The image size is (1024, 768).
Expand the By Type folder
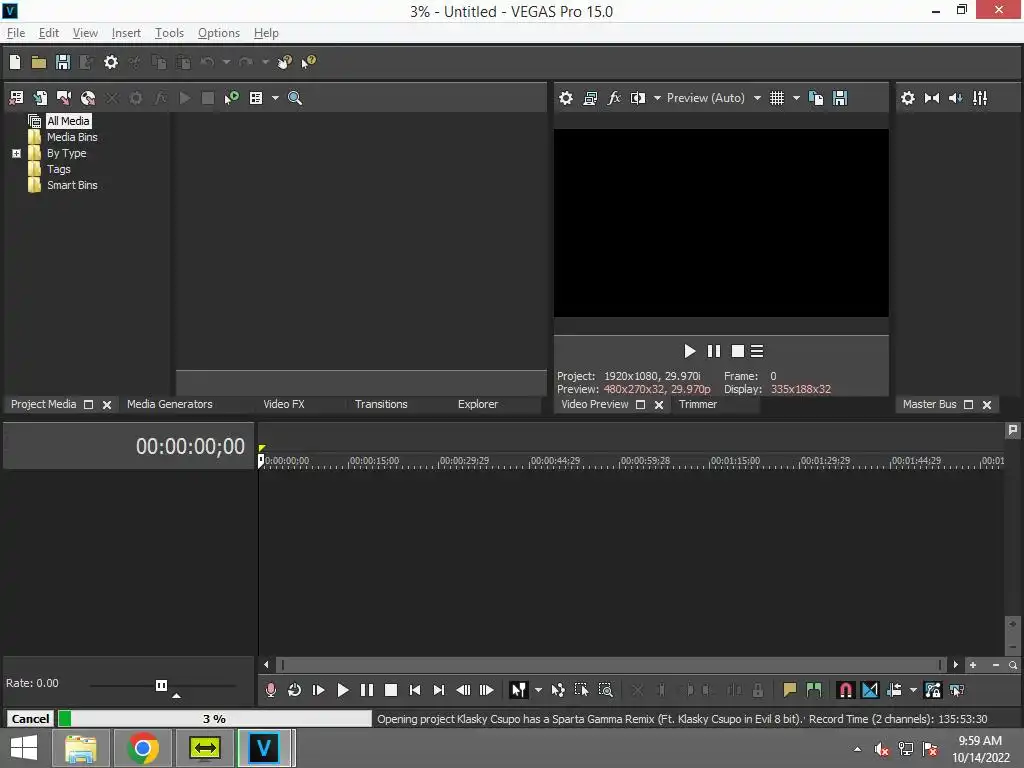16,153
